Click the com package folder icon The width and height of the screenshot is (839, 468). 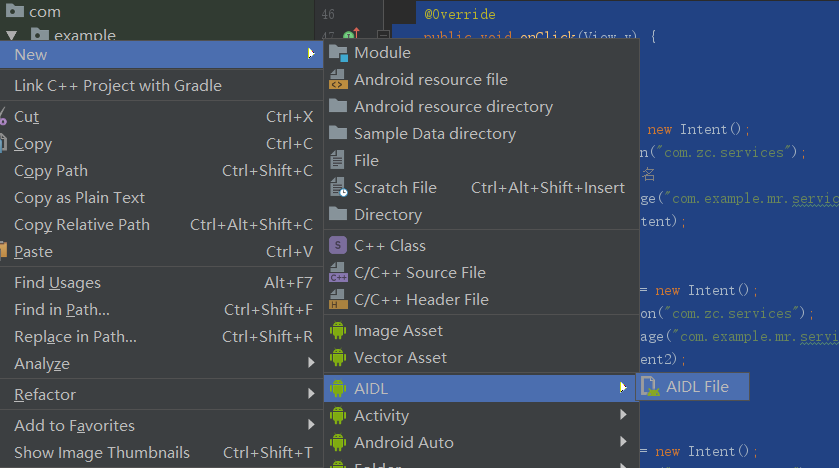14,10
